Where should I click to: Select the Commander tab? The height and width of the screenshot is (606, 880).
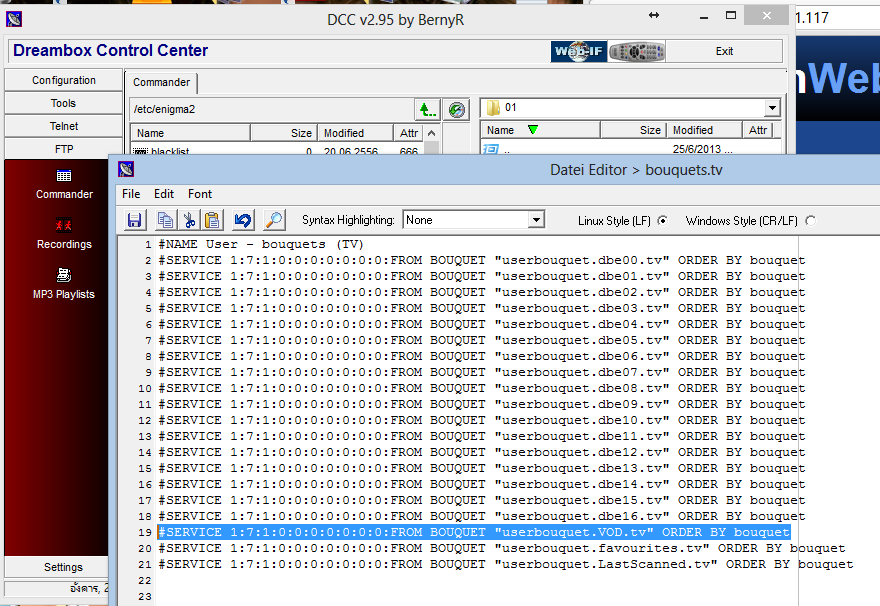tap(161, 82)
